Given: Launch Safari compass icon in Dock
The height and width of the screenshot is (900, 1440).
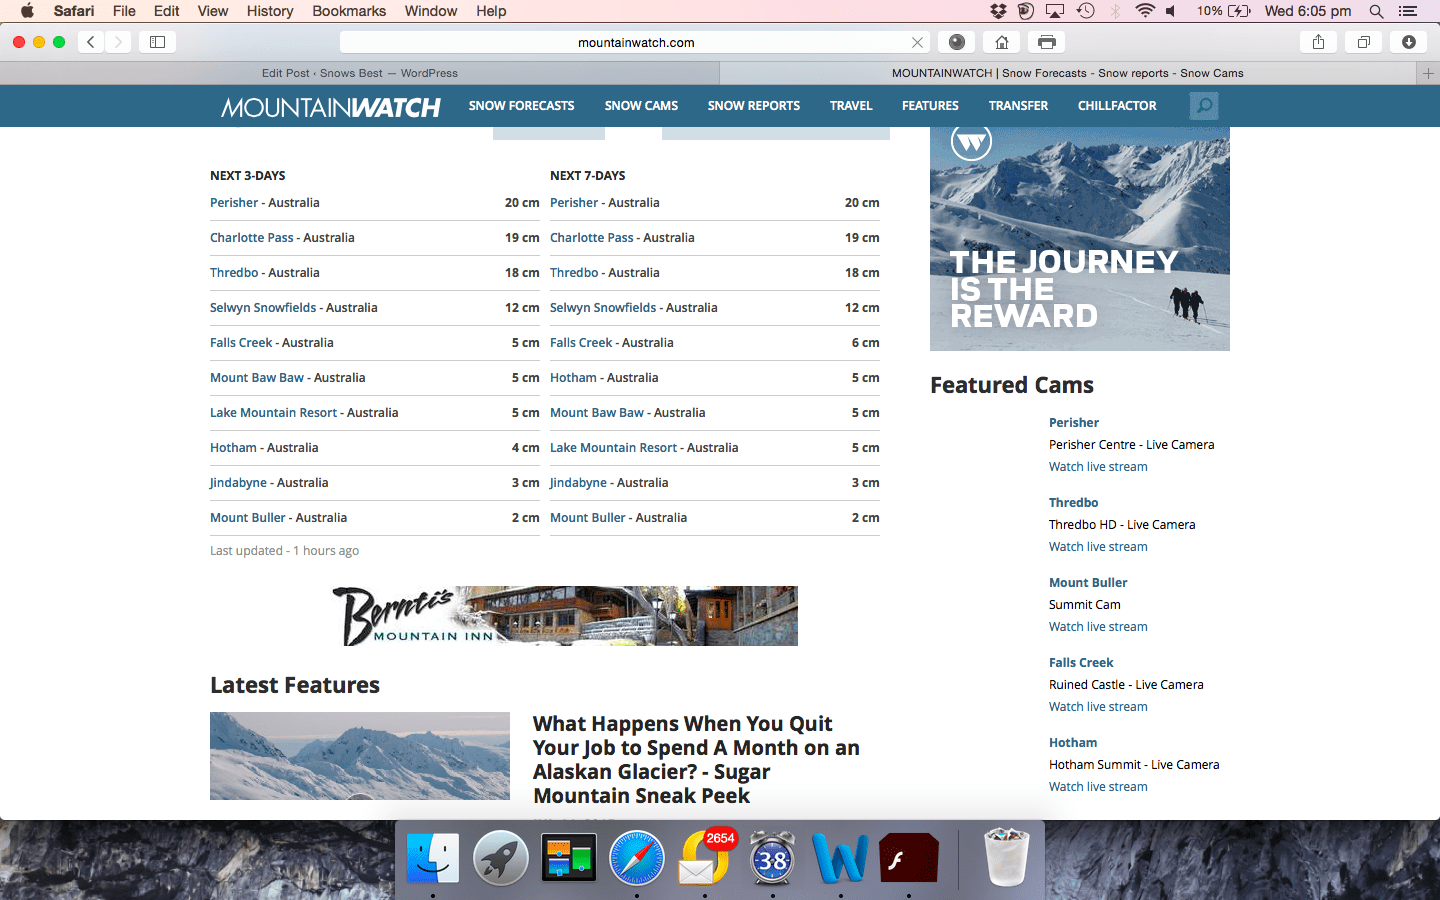Looking at the screenshot, I should point(637,858).
